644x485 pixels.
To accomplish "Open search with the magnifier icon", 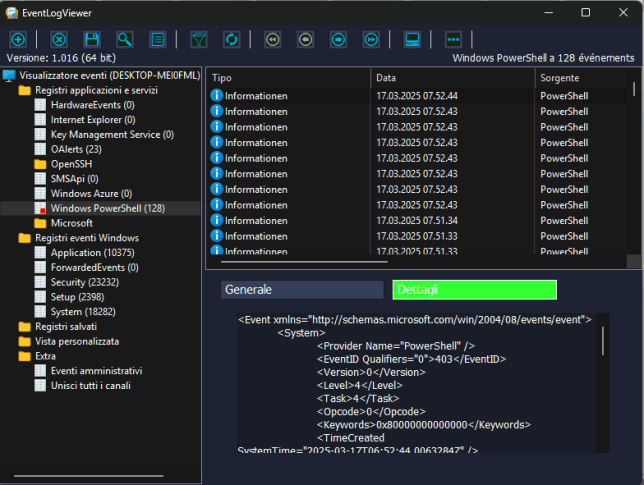I will tap(124, 39).
